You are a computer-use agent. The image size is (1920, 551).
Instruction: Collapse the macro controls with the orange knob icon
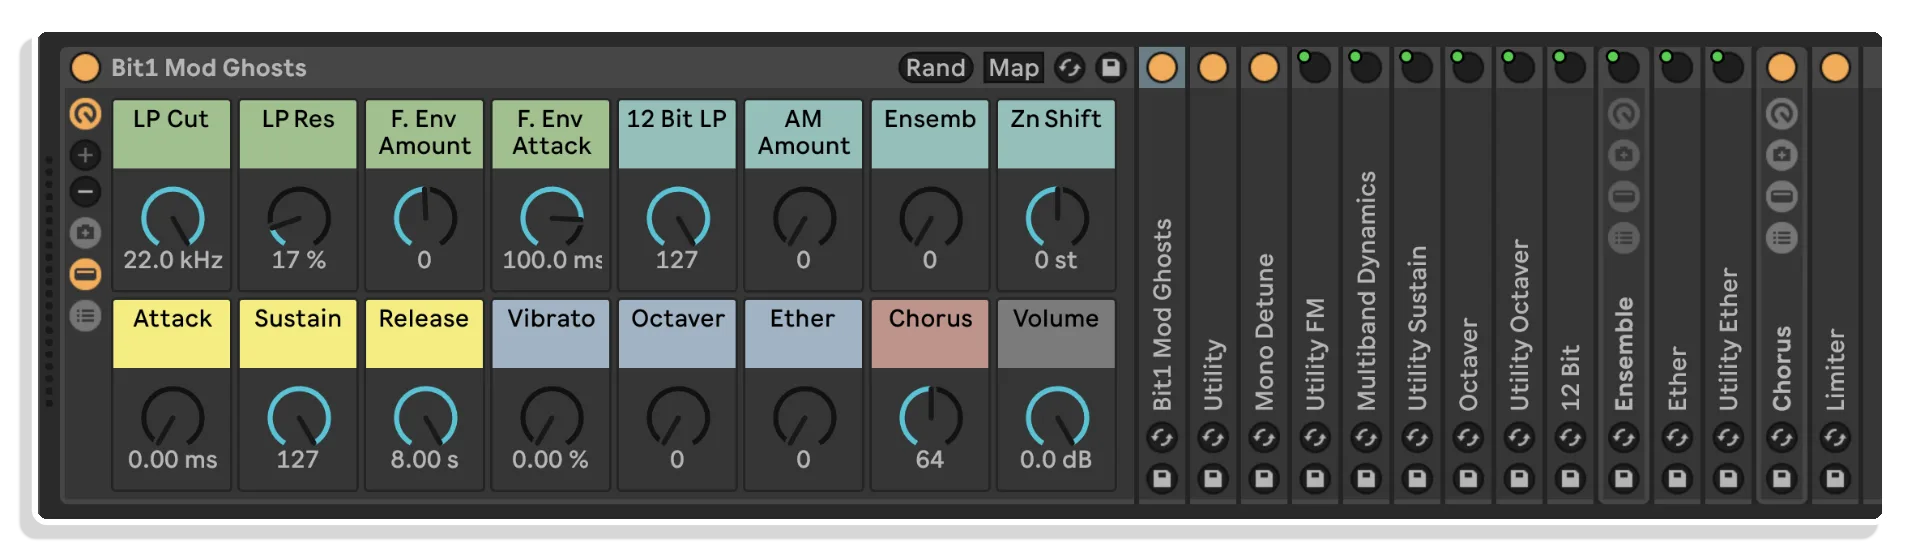(85, 114)
